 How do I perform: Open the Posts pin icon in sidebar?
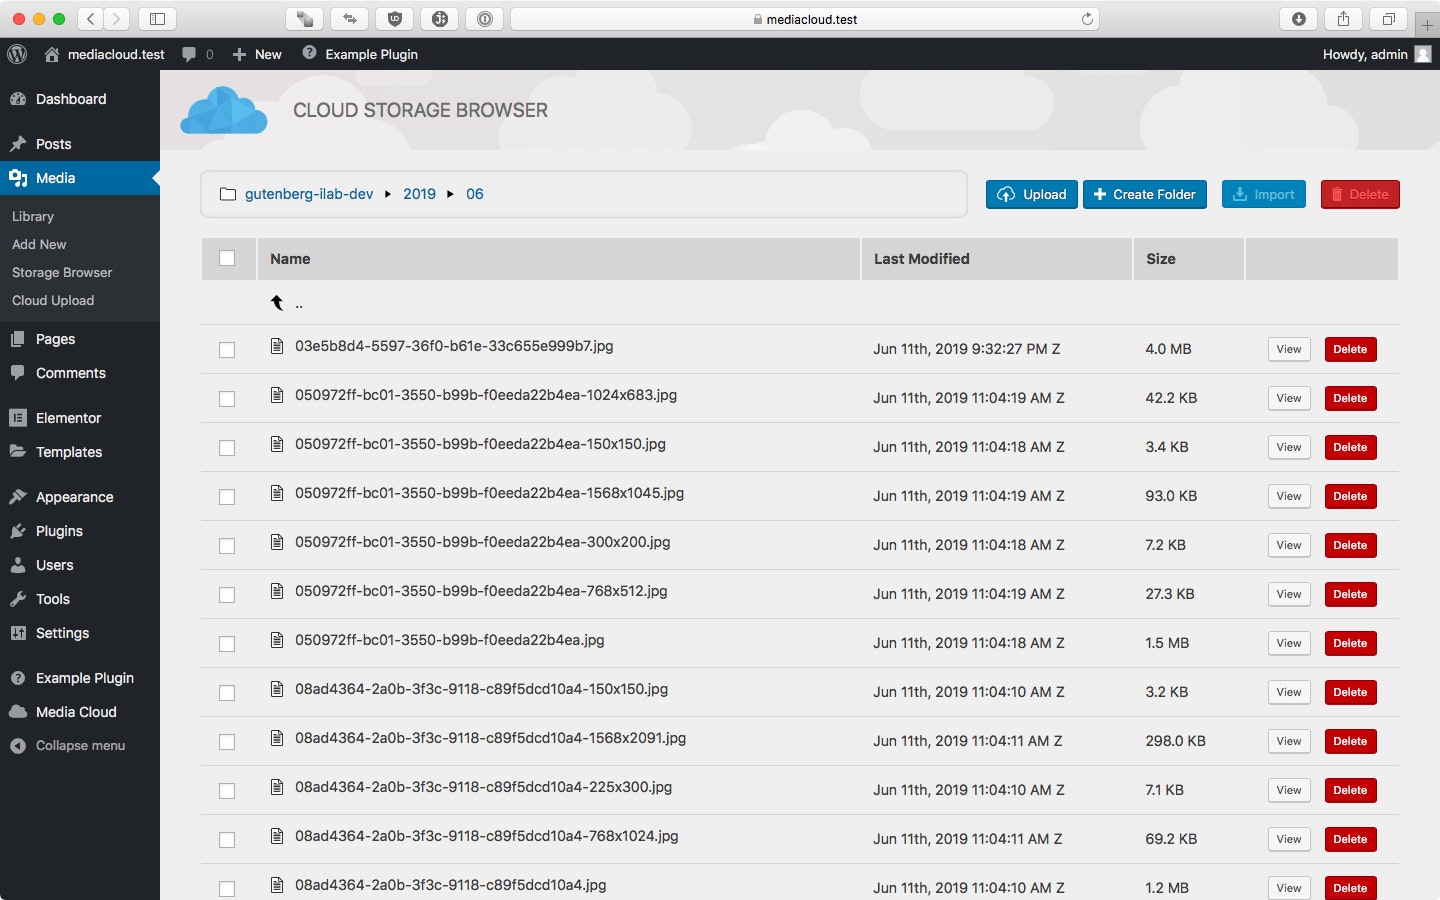pyautogui.click(x=17, y=144)
